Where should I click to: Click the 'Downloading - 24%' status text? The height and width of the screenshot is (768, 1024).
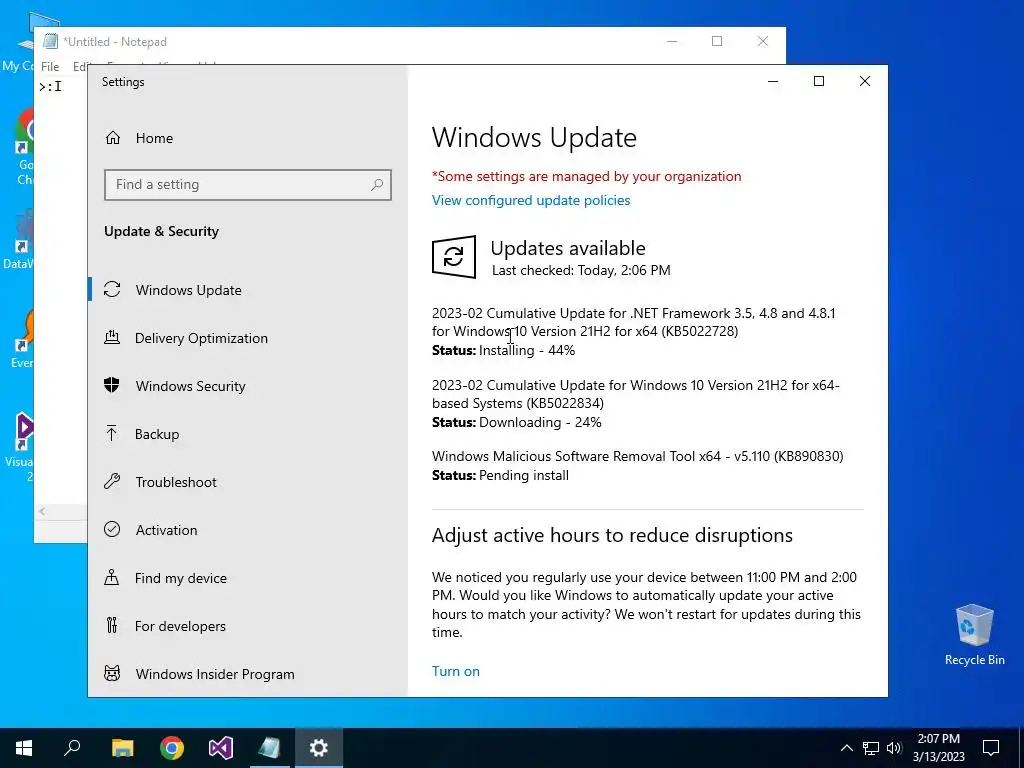(x=540, y=423)
